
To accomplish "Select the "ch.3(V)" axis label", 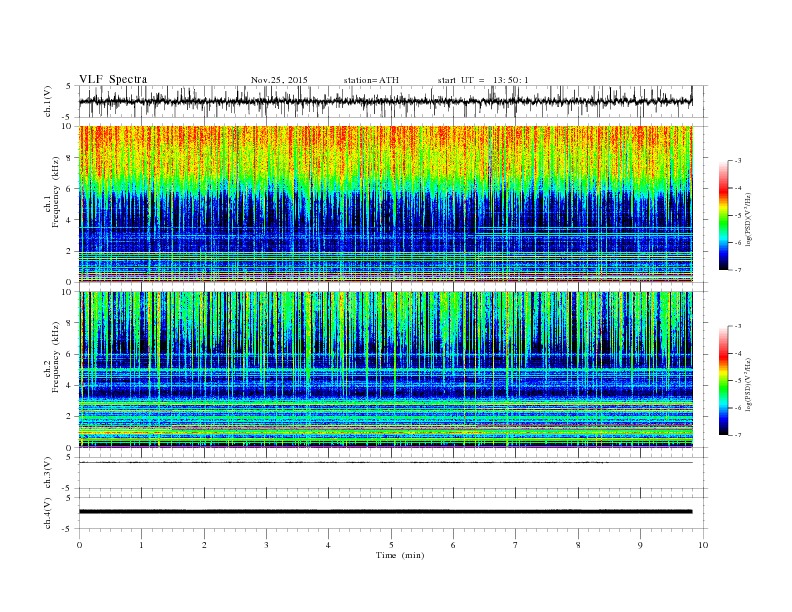I will tap(48, 473).
